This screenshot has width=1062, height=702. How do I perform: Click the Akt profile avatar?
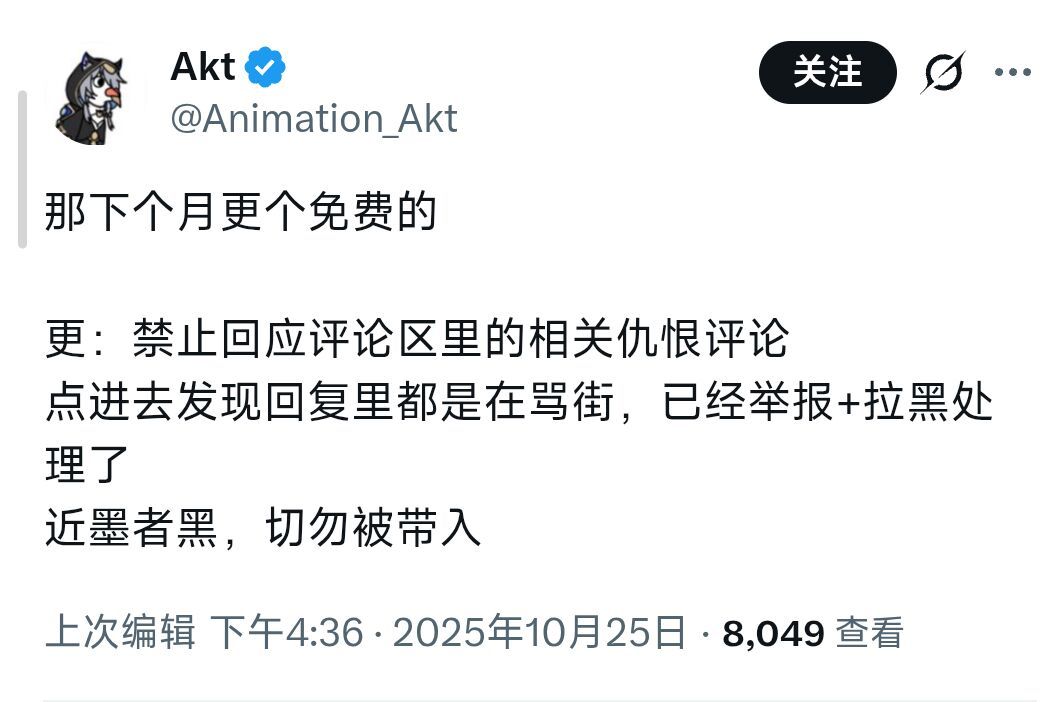point(98,97)
